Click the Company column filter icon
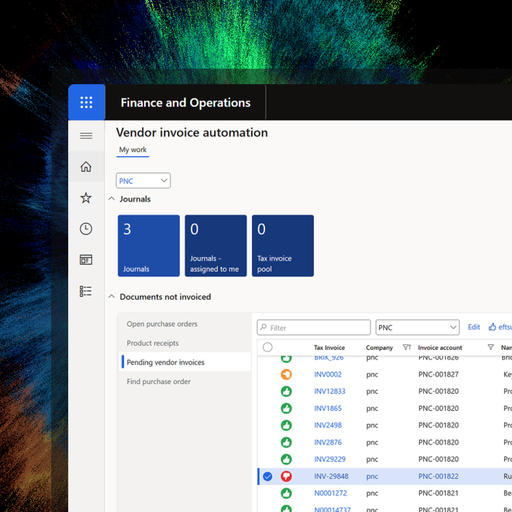Viewport: 512px width, 512px height. (x=407, y=347)
